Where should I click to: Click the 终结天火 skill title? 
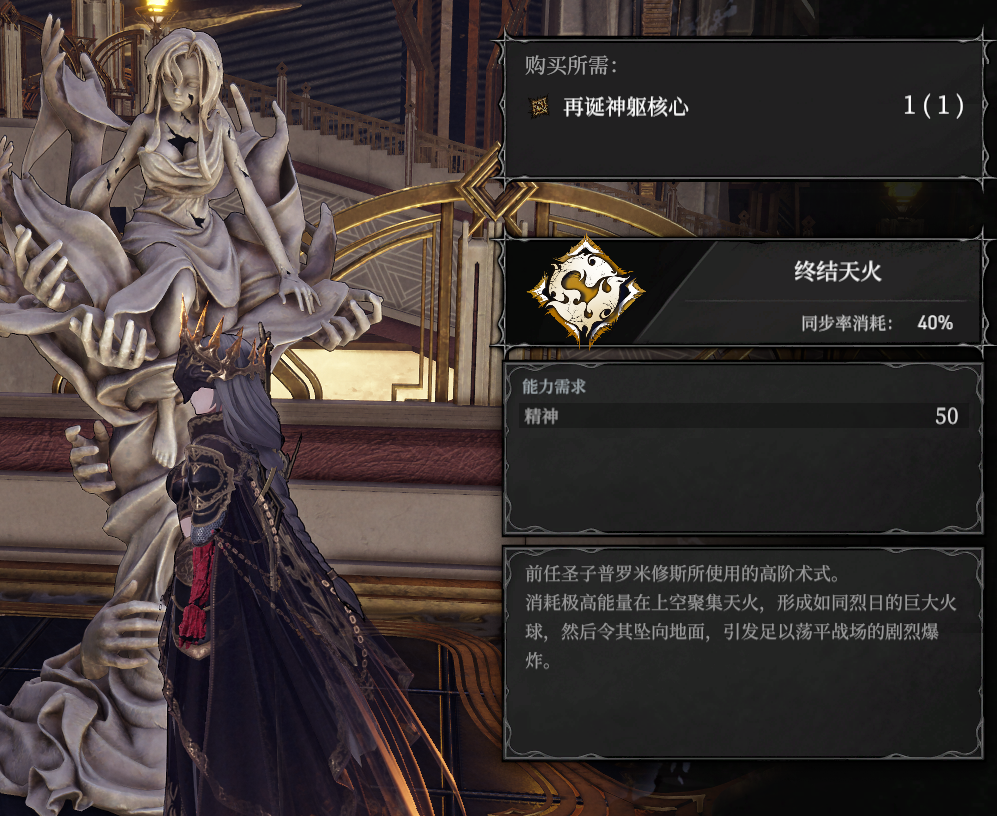click(x=837, y=272)
